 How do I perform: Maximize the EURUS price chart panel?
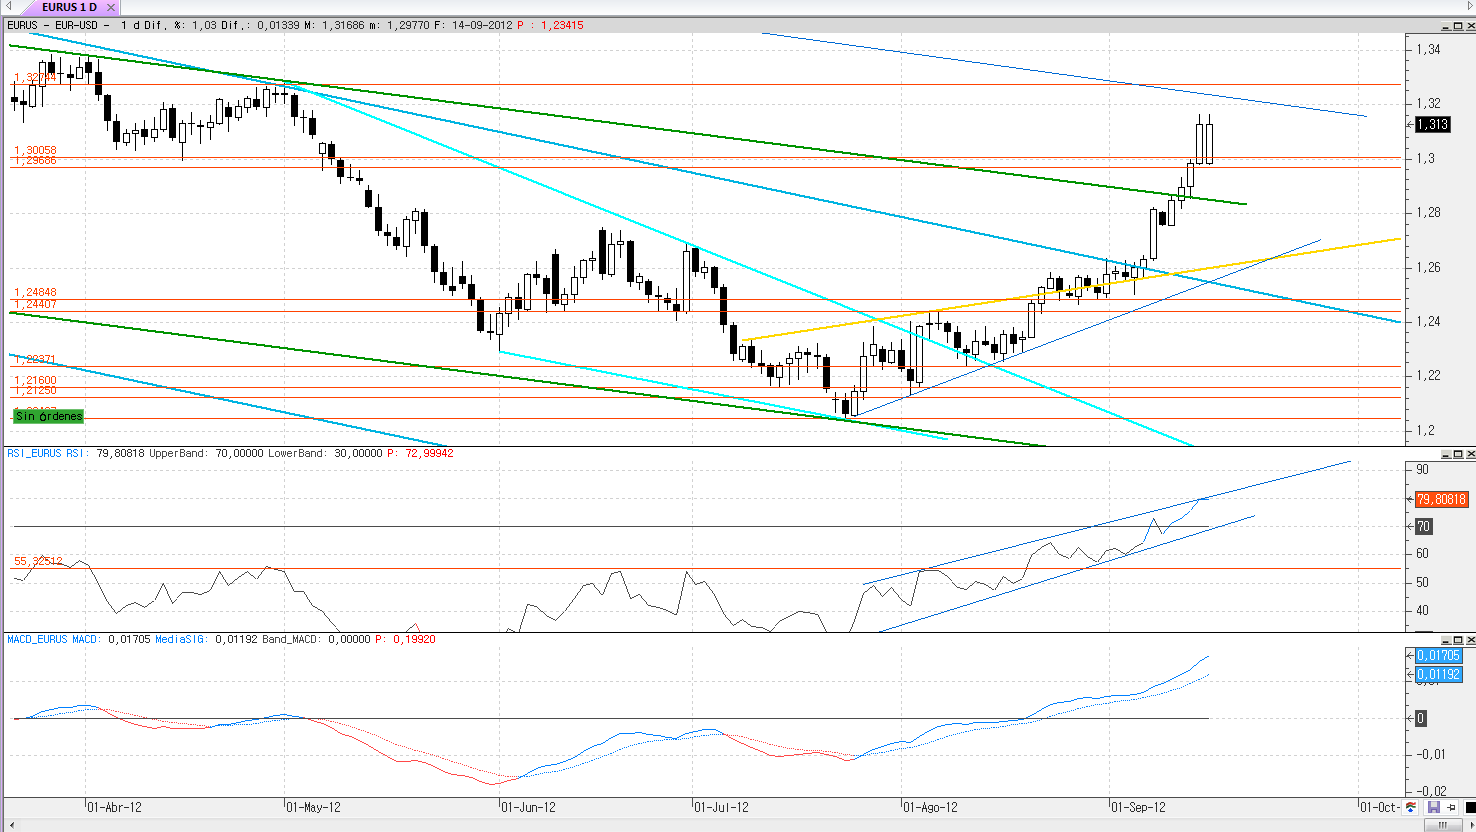pos(1457,25)
